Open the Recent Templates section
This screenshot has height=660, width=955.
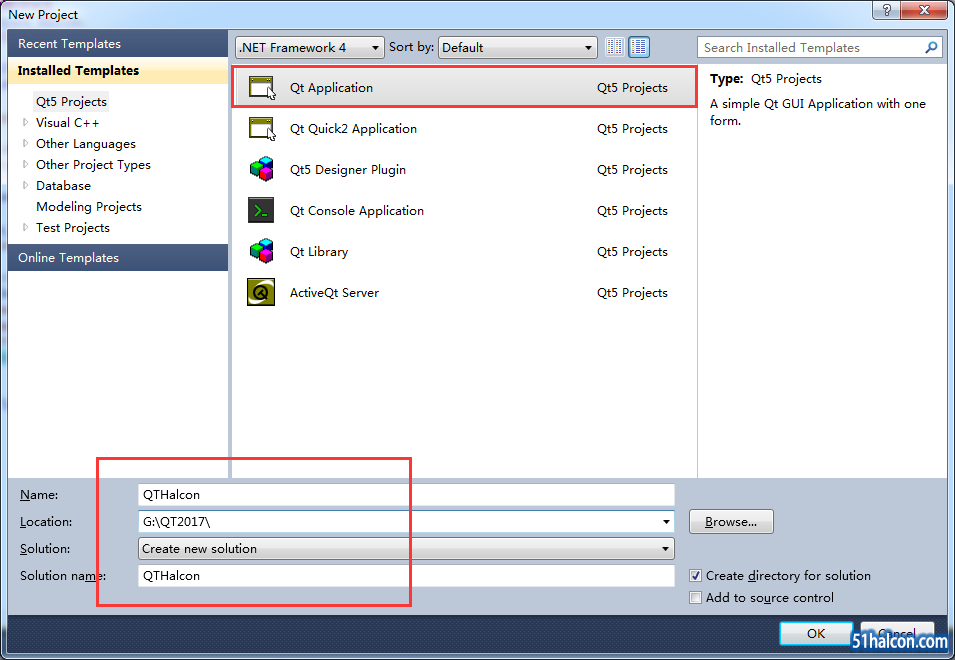point(69,44)
